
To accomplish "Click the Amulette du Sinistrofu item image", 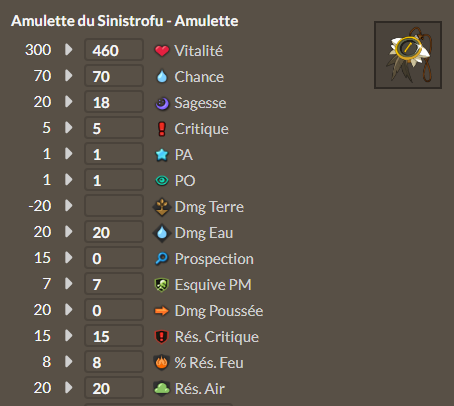I will point(408,55).
